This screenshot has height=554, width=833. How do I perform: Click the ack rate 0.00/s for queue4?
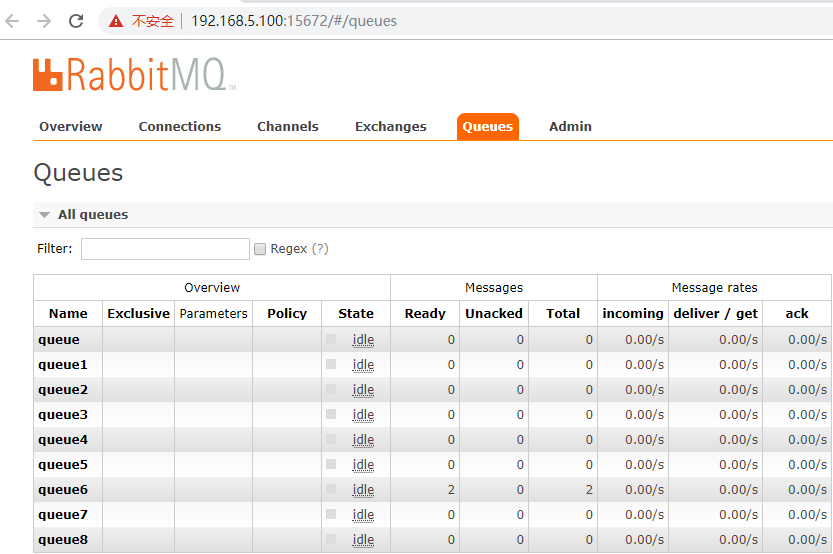point(808,440)
